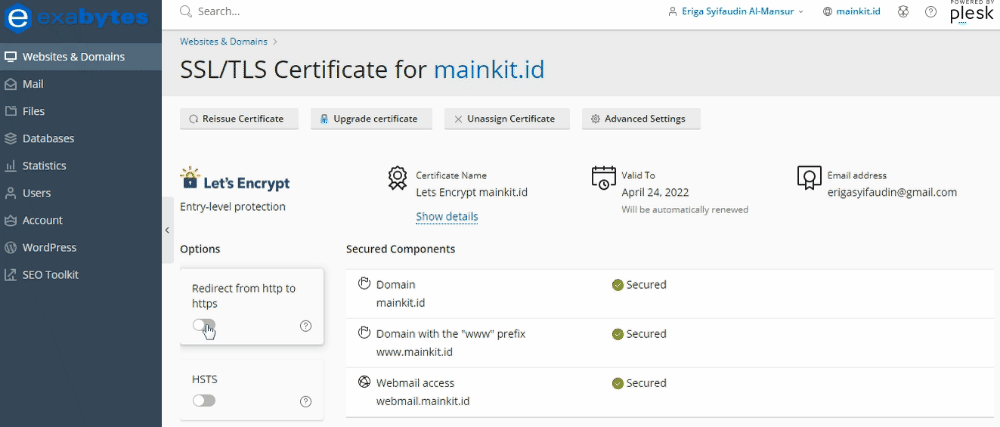
Task: Click the Valid To calendar icon
Action: 603,178
